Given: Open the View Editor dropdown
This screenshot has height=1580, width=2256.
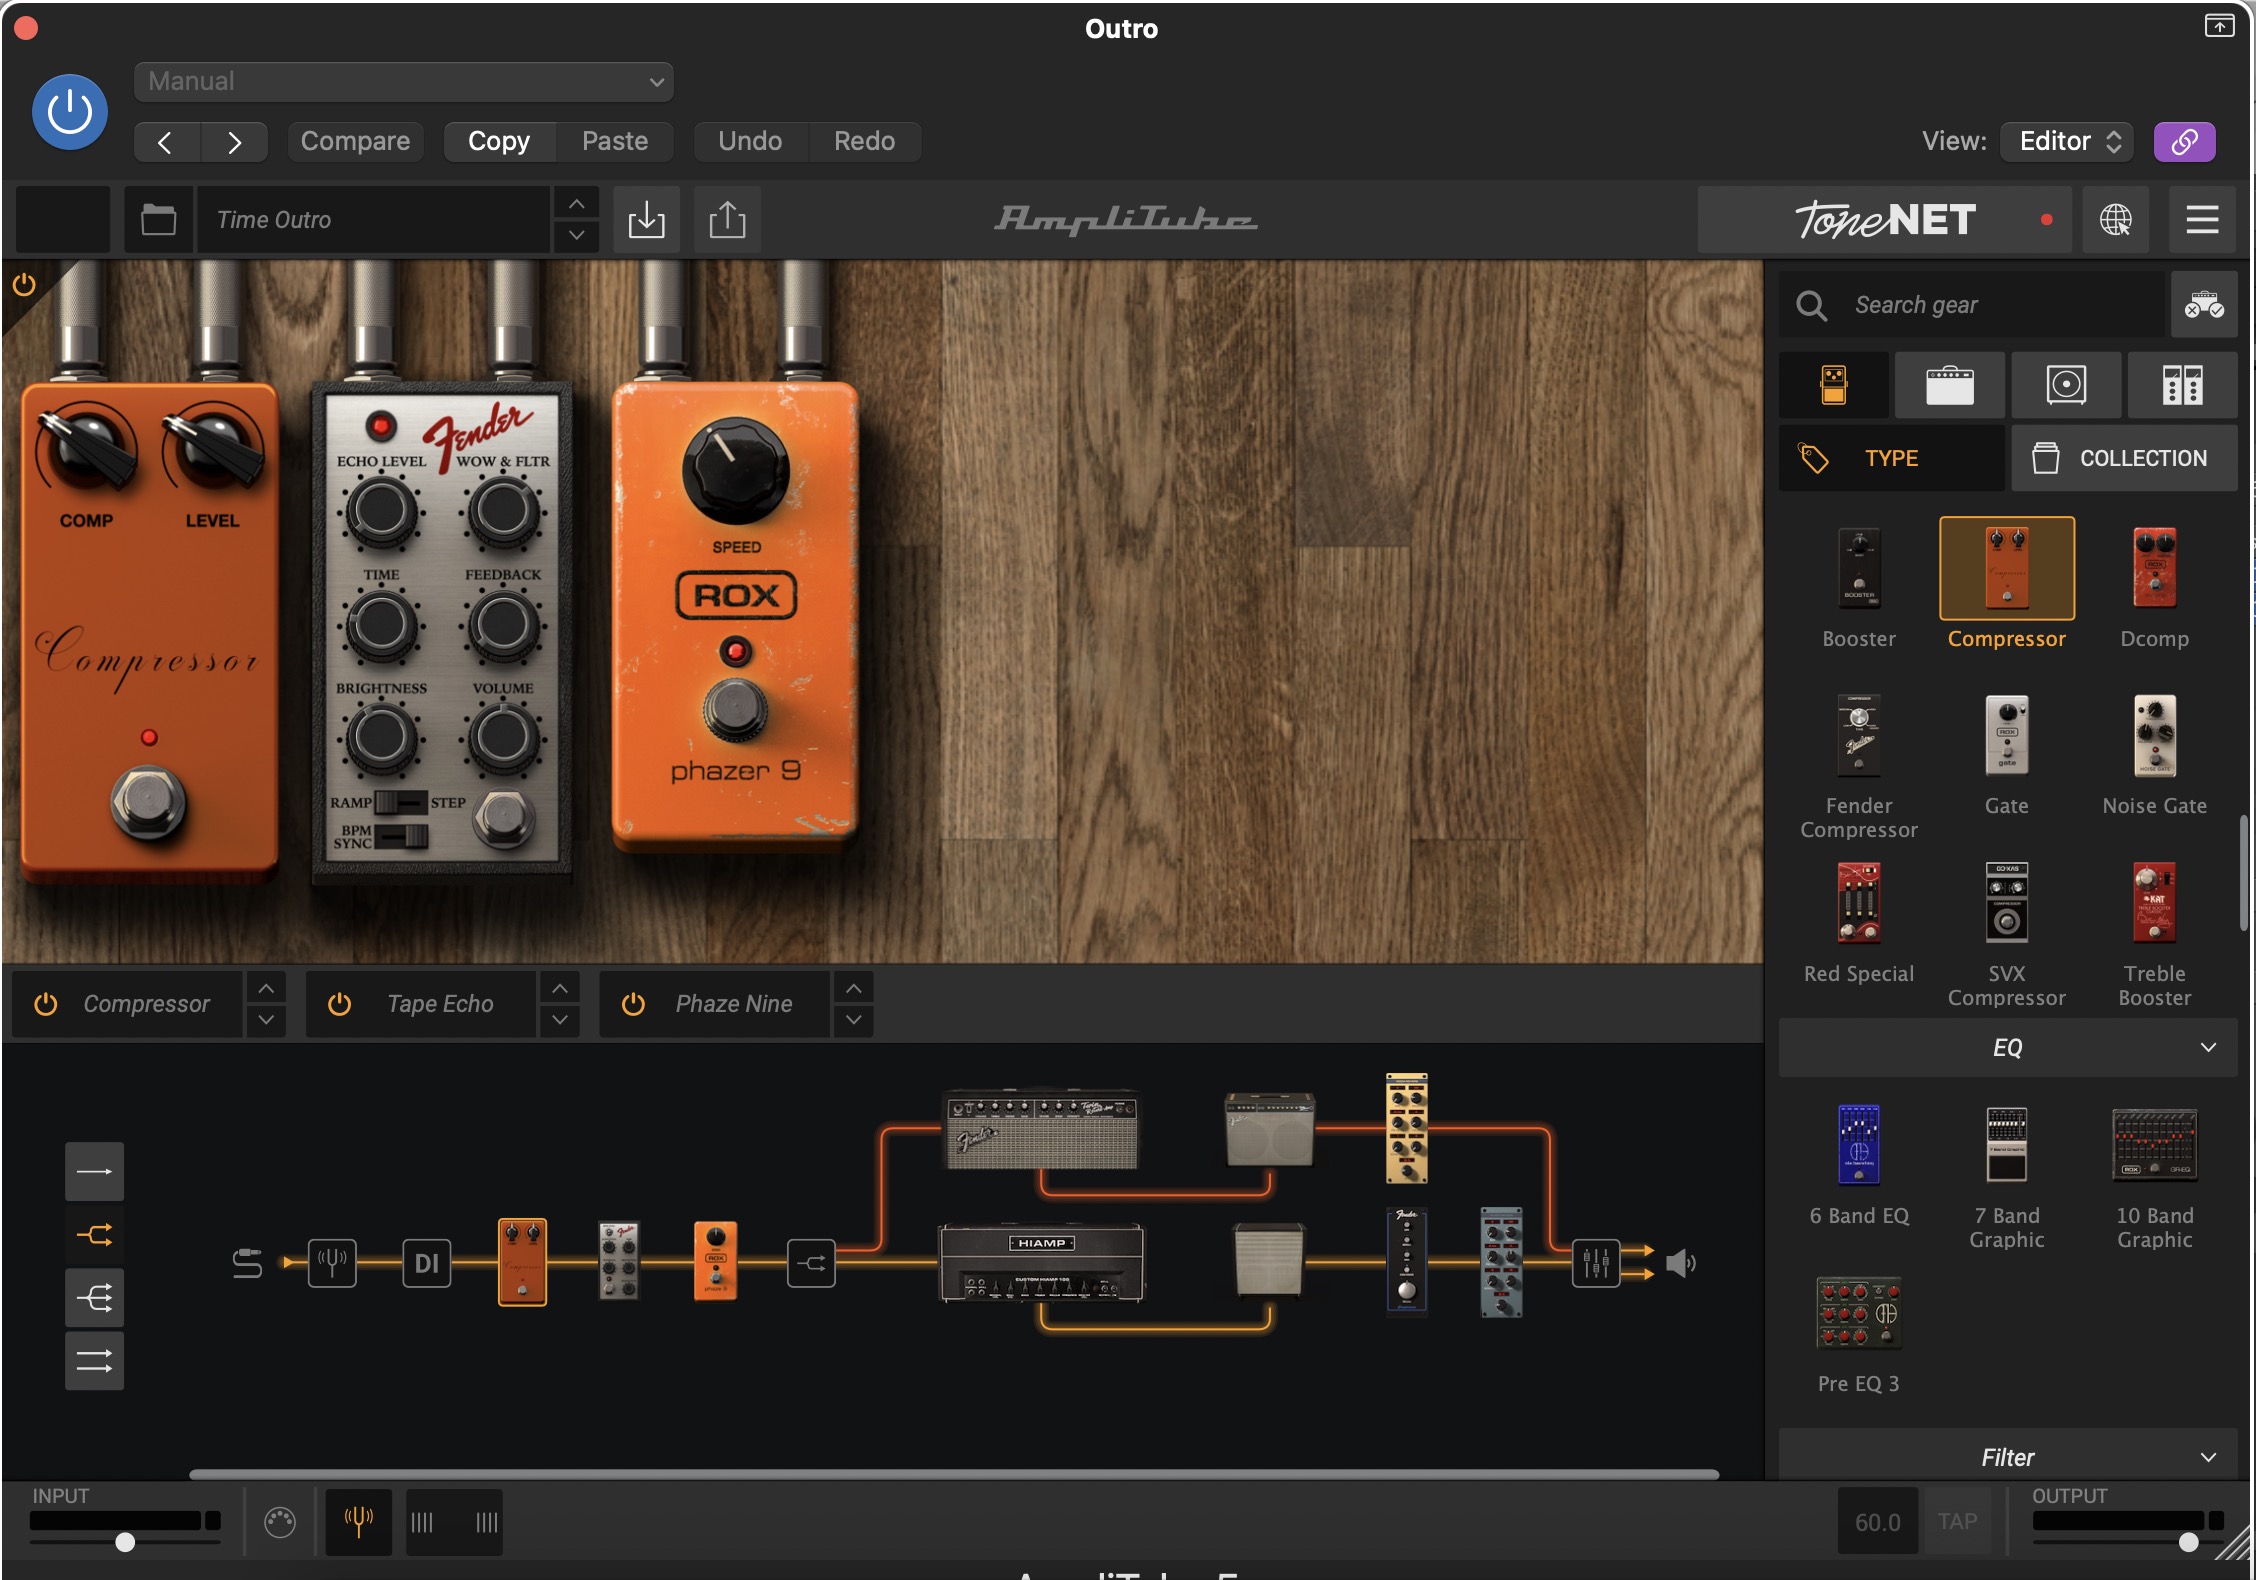Looking at the screenshot, I should 2067,141.
